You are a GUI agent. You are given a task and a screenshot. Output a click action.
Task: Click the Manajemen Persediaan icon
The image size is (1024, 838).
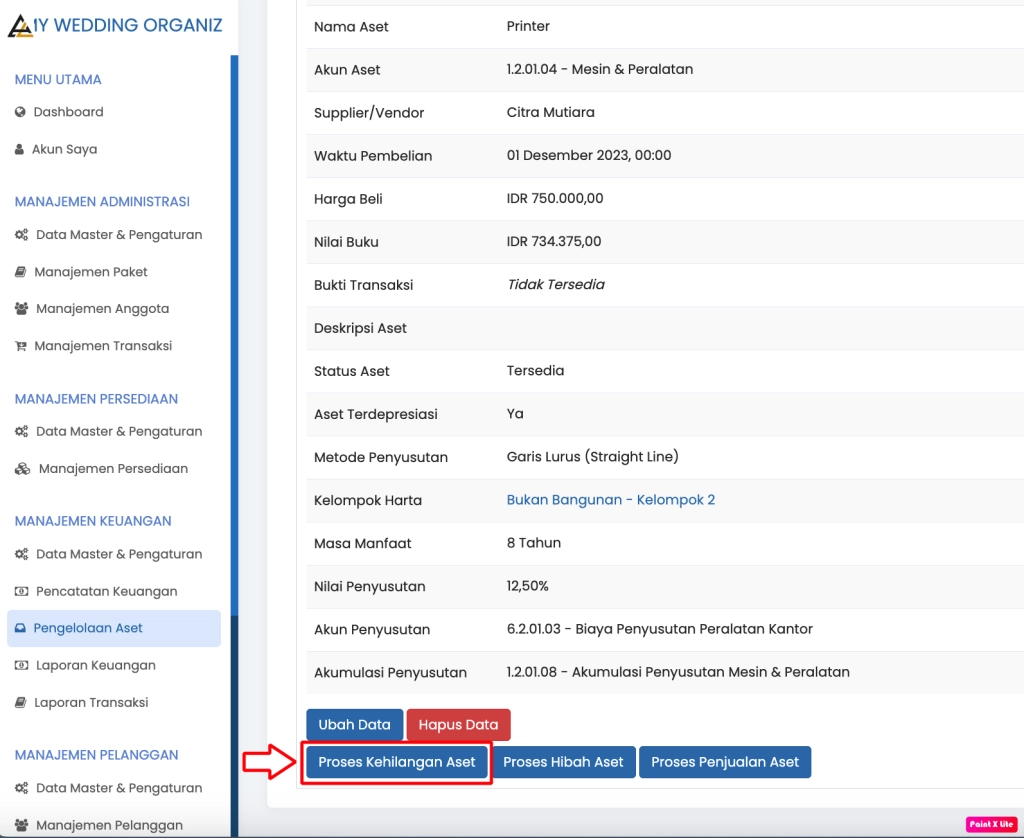(20, 468)
